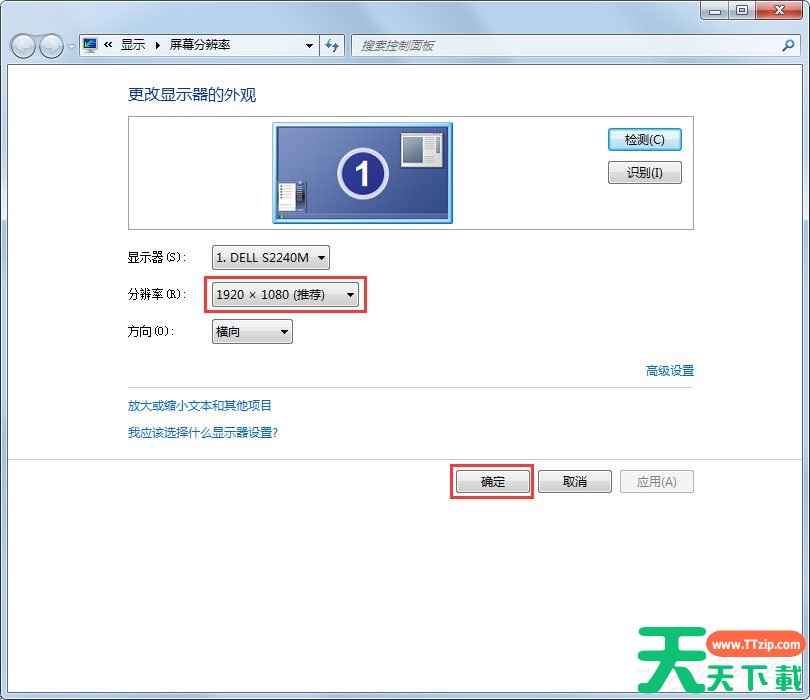The width and height of the screenshot is (810, 700).
Task: Click the double chevron in address bar
Action: tap(108, 45)
